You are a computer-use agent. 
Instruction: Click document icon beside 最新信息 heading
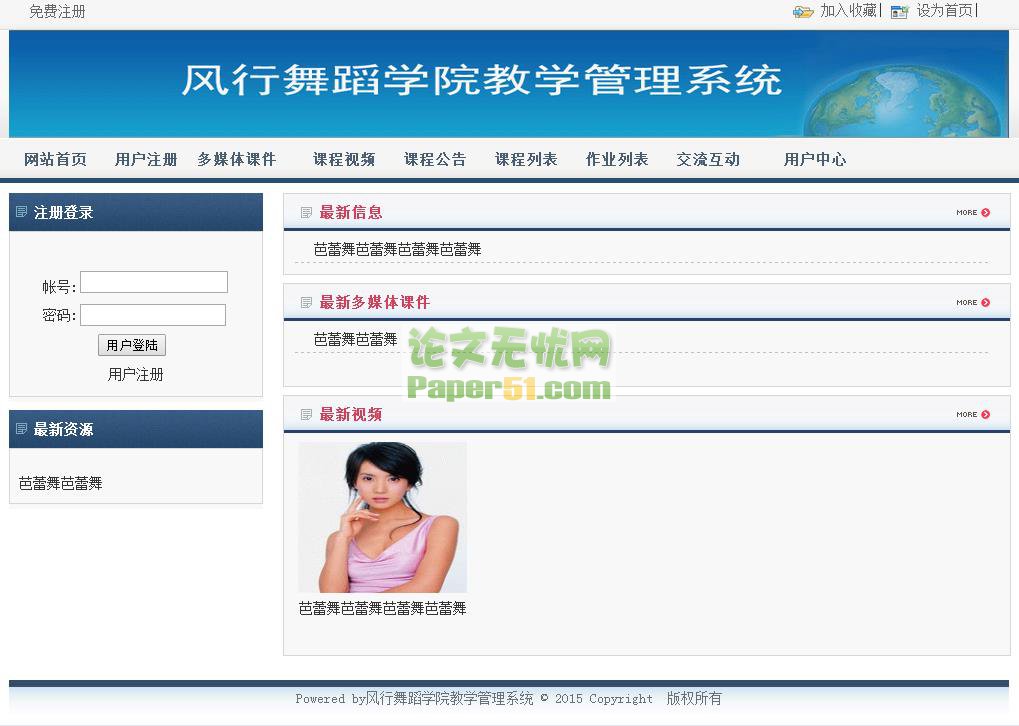pyautogui.click(x=306, y=213)
